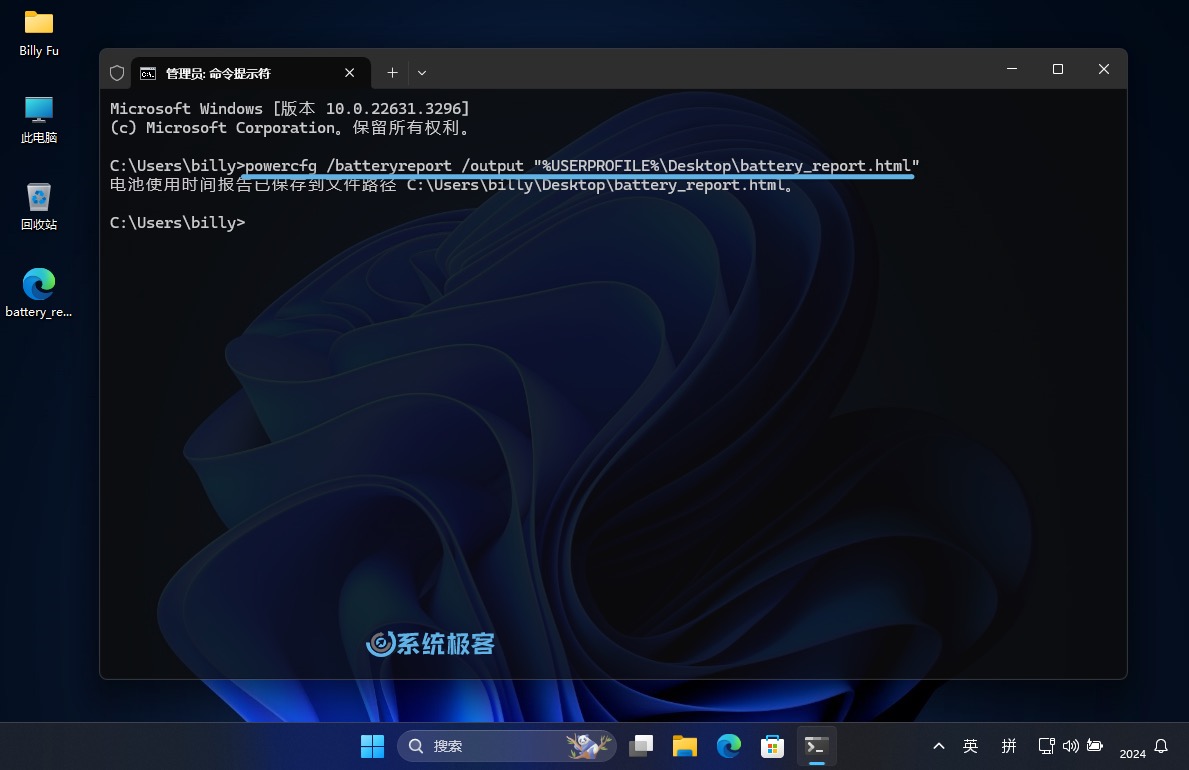Click the battery icon in the system tray

[x=1092, y=746]
